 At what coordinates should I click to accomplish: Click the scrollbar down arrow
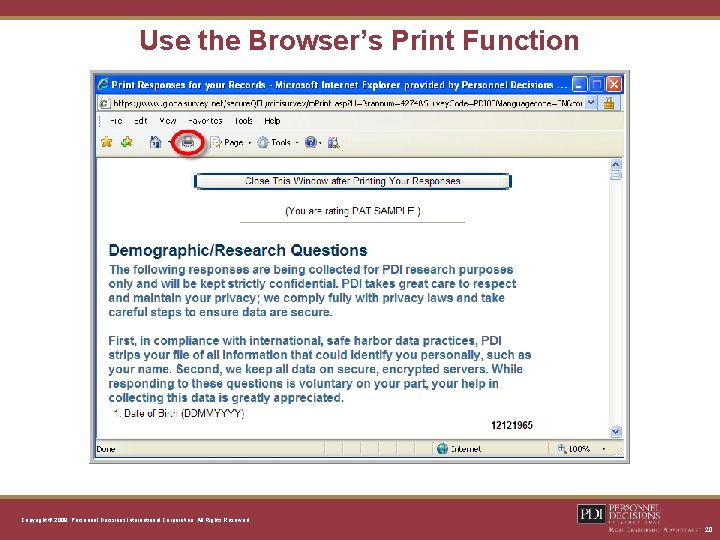[616, 432]
